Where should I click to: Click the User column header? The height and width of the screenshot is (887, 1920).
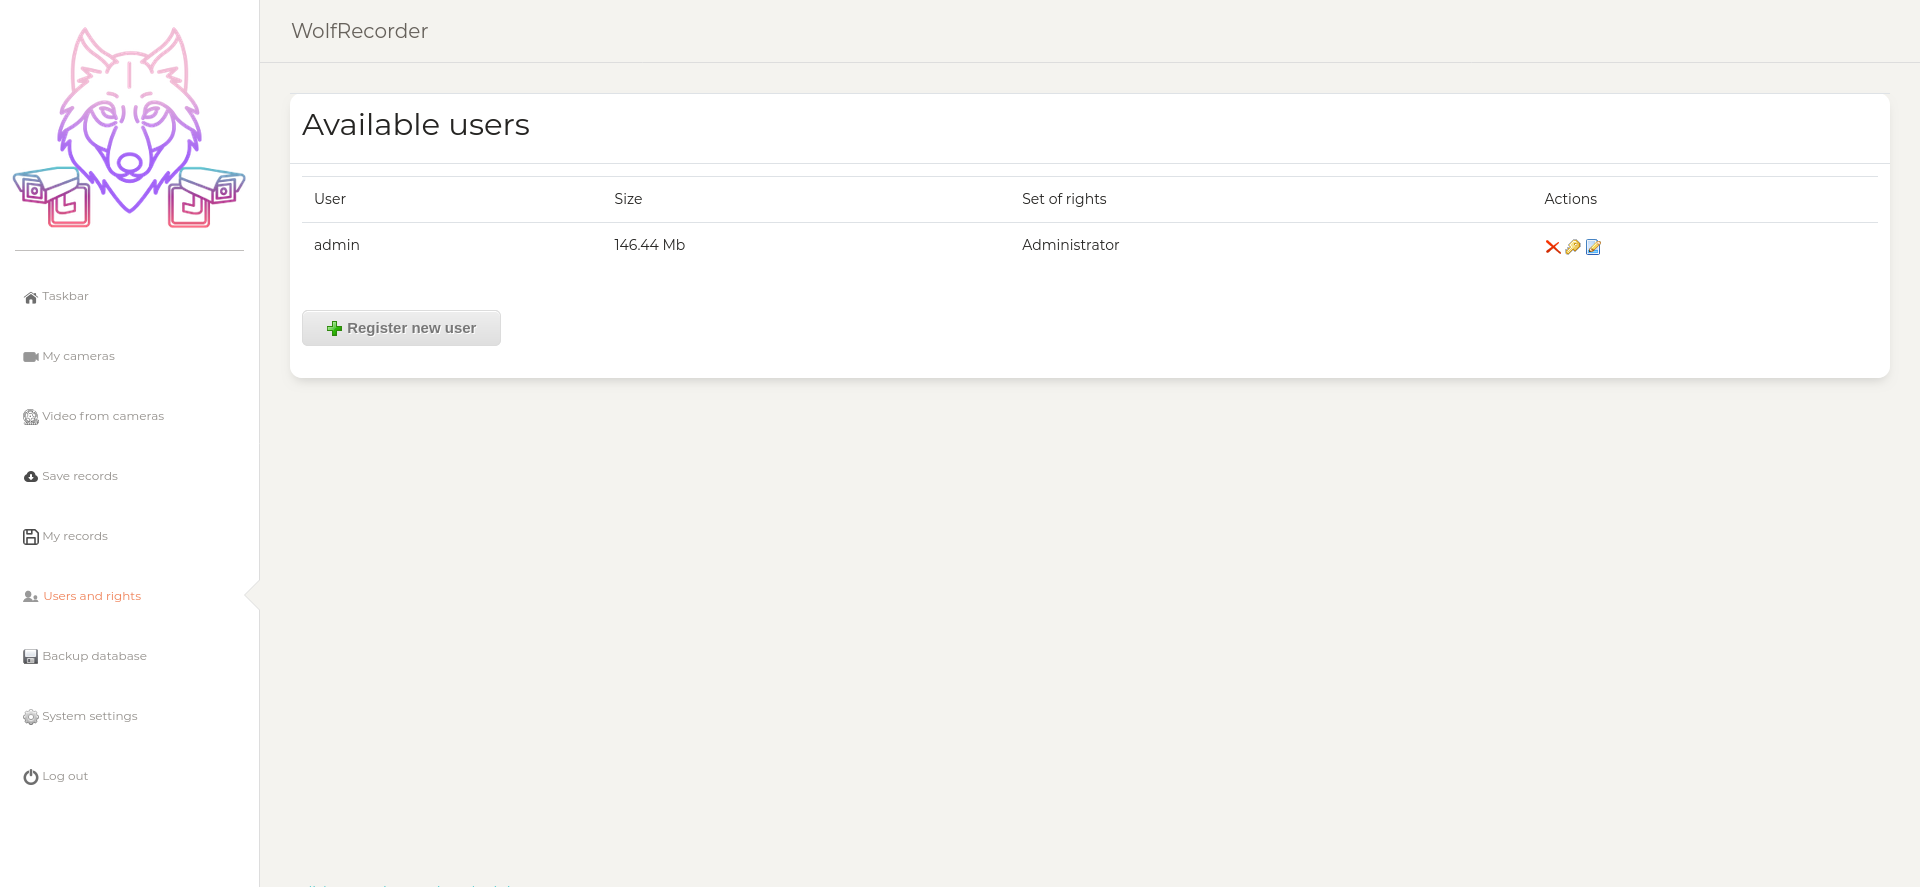click(x=330, y=199)
